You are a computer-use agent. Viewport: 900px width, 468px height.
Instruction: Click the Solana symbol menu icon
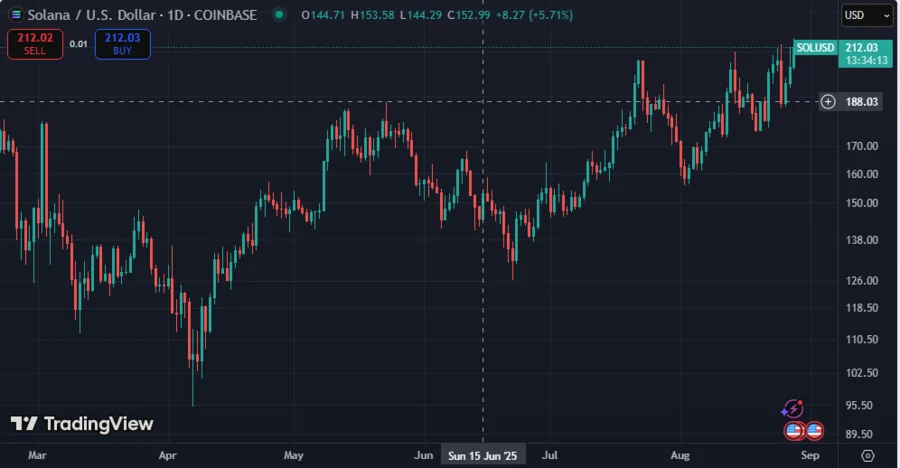(16, 15)
